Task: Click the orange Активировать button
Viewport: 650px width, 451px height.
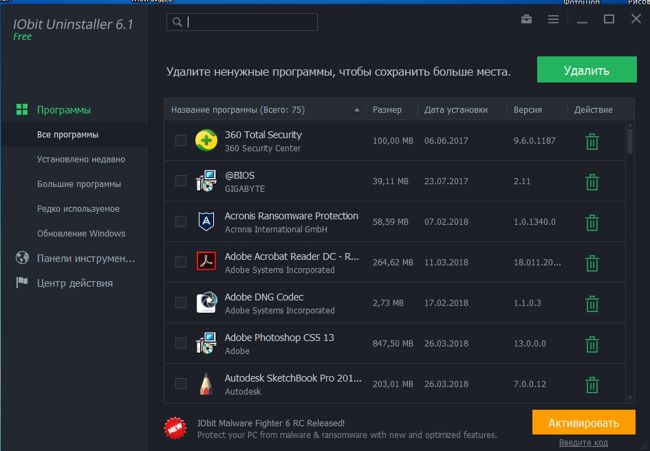Action: click(584, 423)
